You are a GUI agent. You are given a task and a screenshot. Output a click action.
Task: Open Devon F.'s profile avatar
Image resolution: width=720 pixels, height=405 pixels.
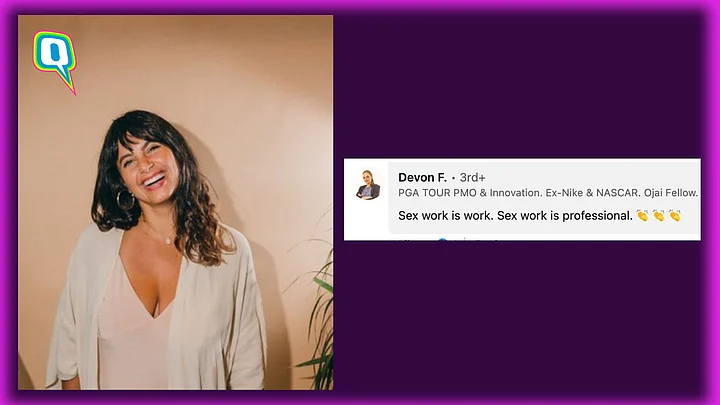(368, 185)
